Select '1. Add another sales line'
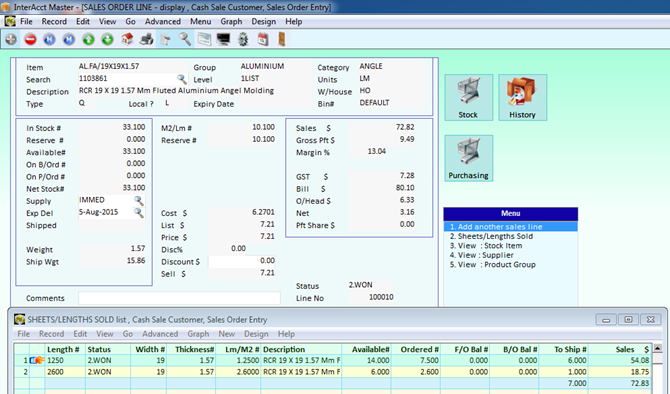This screenshot has height=394, width=670. tap(511, 227)
